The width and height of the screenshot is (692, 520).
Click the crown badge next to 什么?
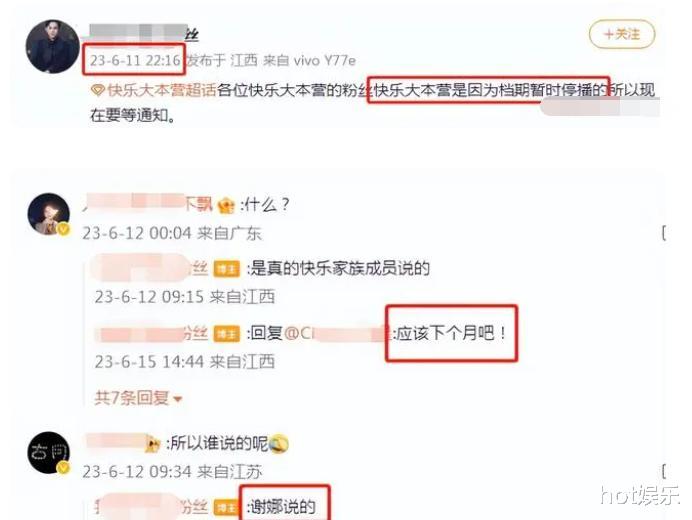(226, 205)
